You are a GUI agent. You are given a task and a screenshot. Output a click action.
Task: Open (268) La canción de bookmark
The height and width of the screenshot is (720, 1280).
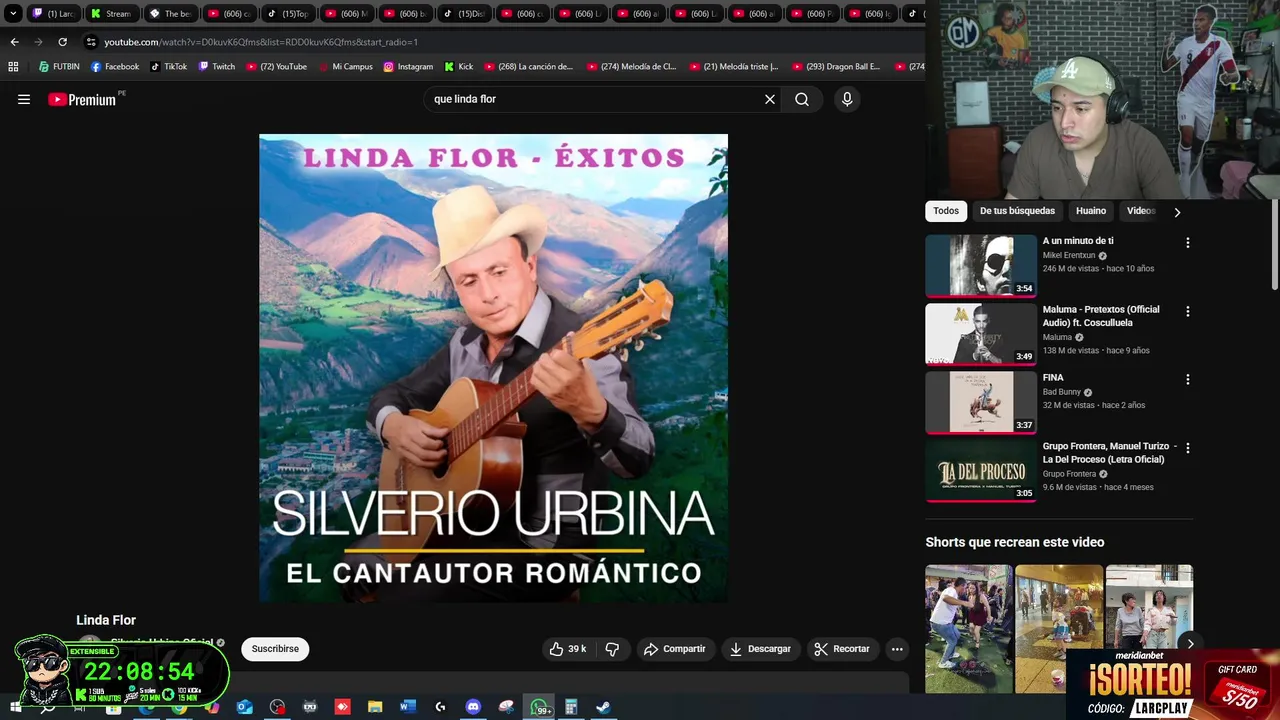tap(529, 67)
